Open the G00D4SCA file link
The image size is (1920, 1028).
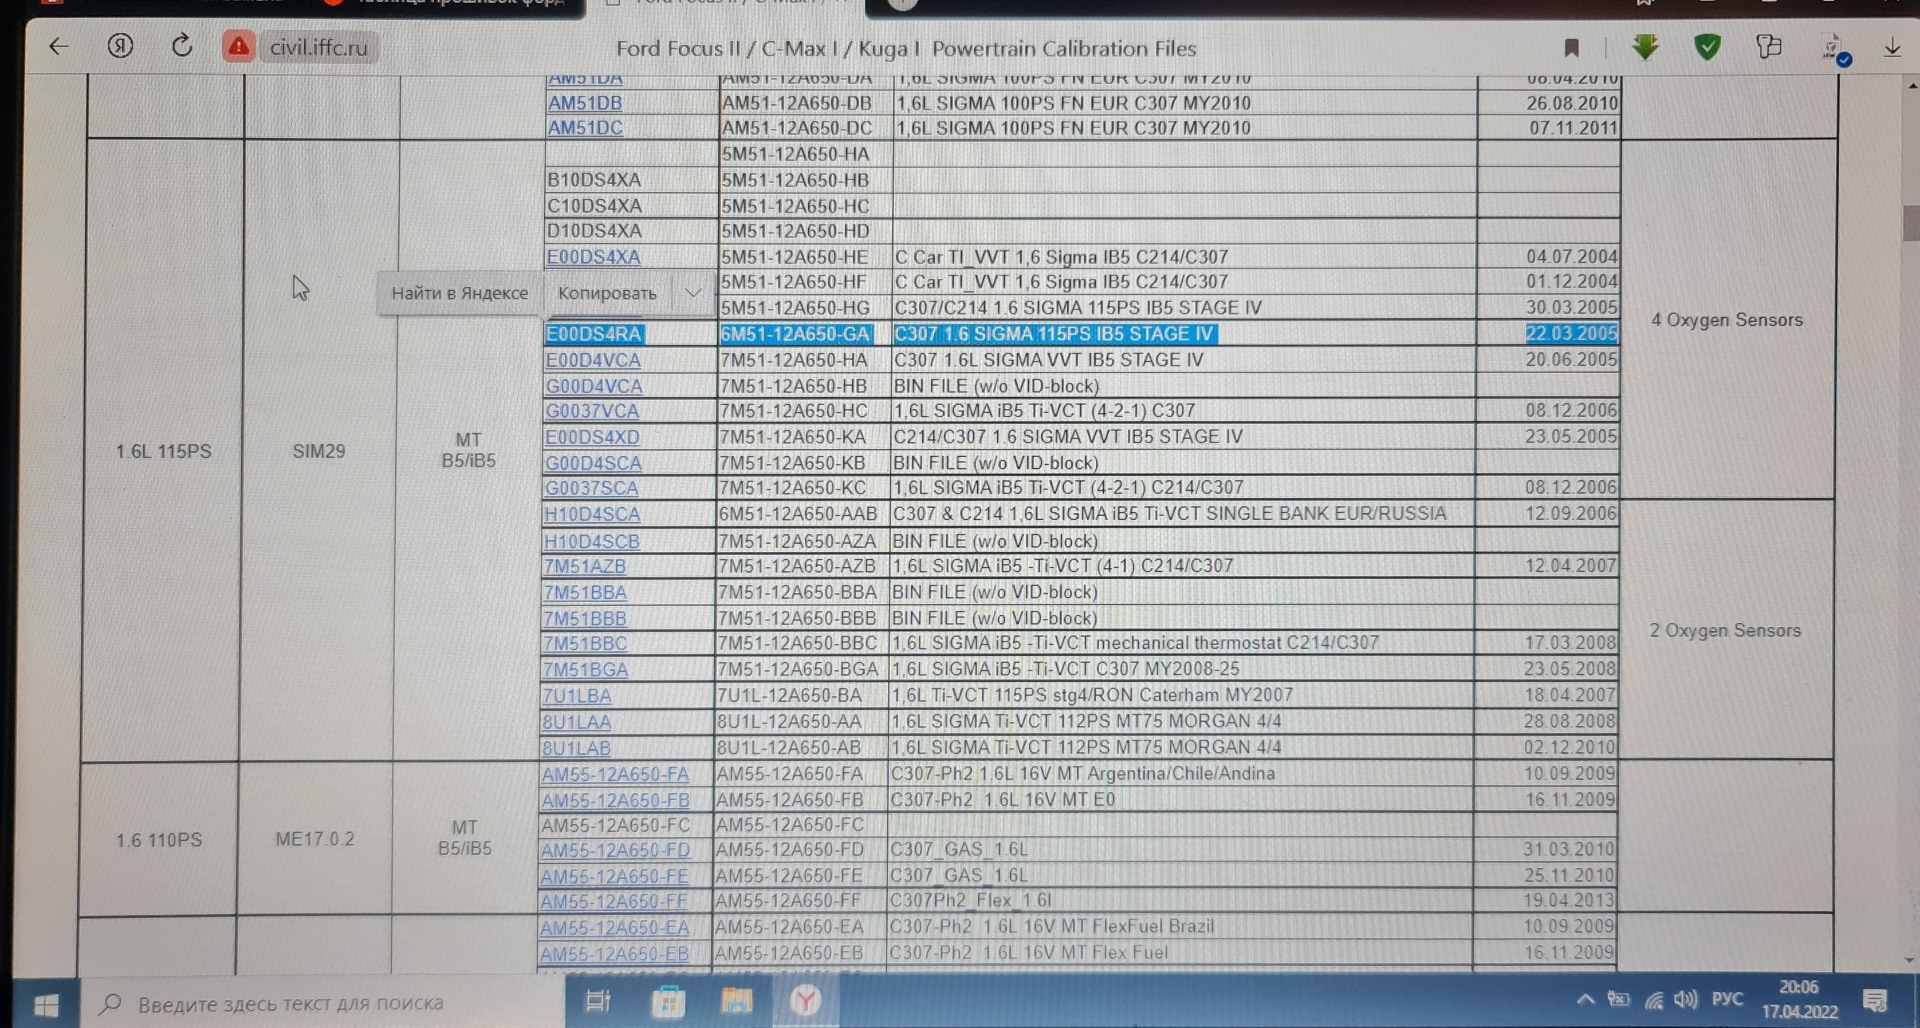click(593, 463)
